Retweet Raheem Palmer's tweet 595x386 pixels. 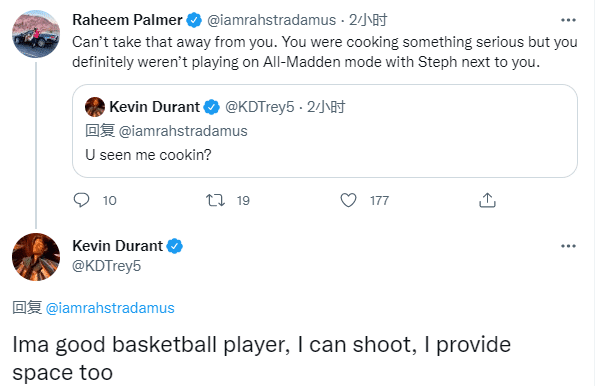215,200
